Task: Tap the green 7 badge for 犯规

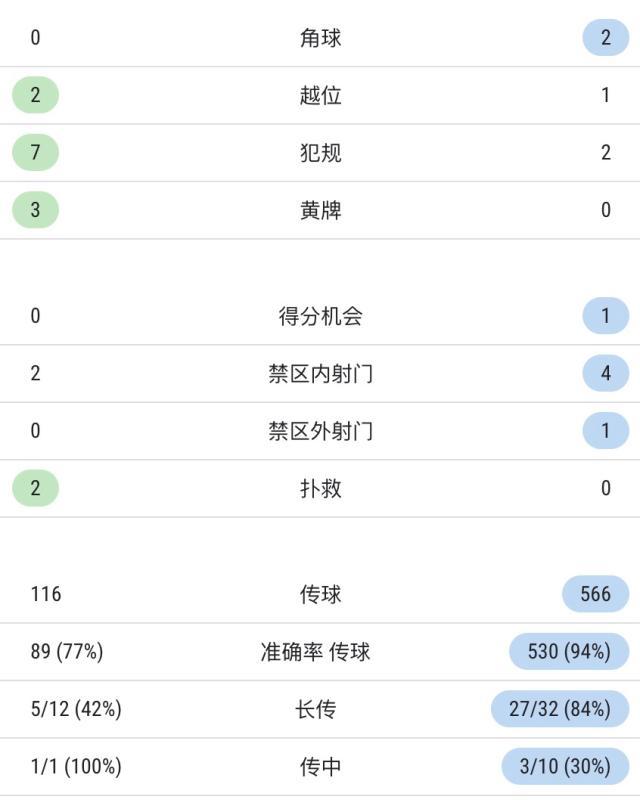Action: click(x=35, y=153)
